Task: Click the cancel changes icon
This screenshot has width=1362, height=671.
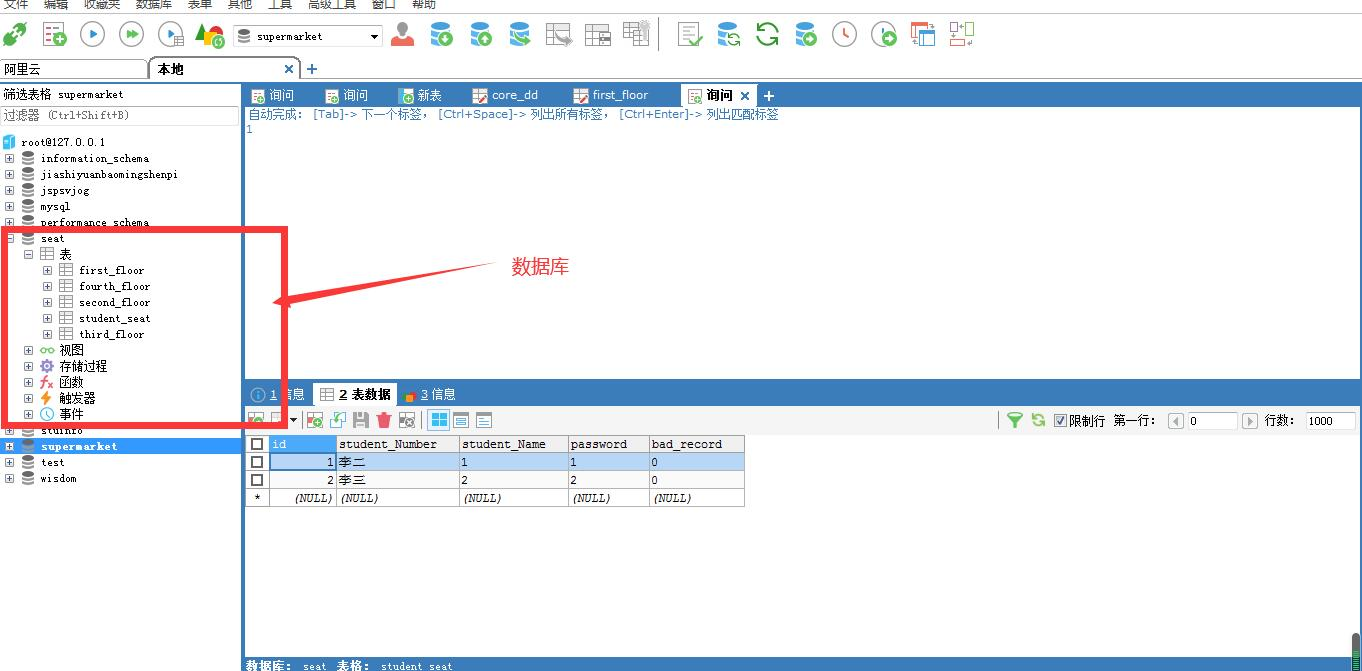Action: point(407,420)
